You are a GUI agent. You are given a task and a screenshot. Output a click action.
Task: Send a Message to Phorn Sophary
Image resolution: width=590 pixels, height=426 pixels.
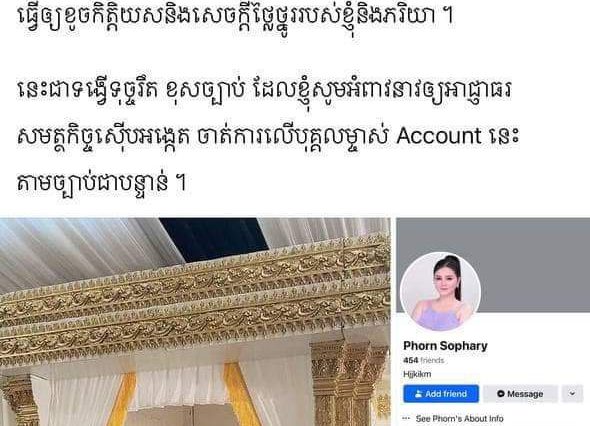tap(520, 394)
